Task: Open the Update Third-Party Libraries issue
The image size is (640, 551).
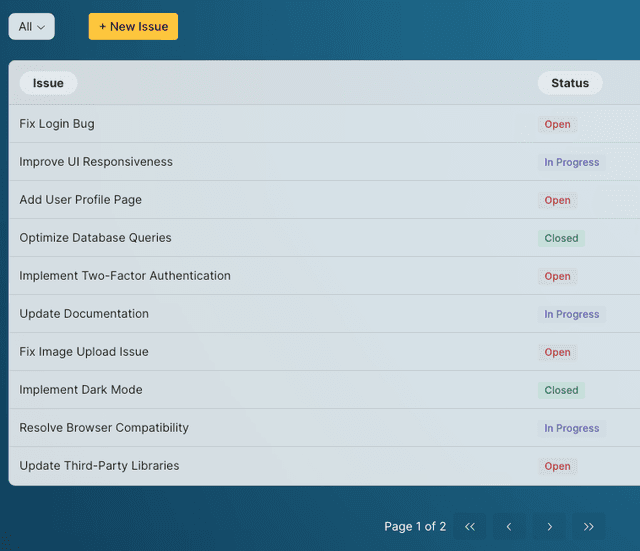Action: (99, 466)
